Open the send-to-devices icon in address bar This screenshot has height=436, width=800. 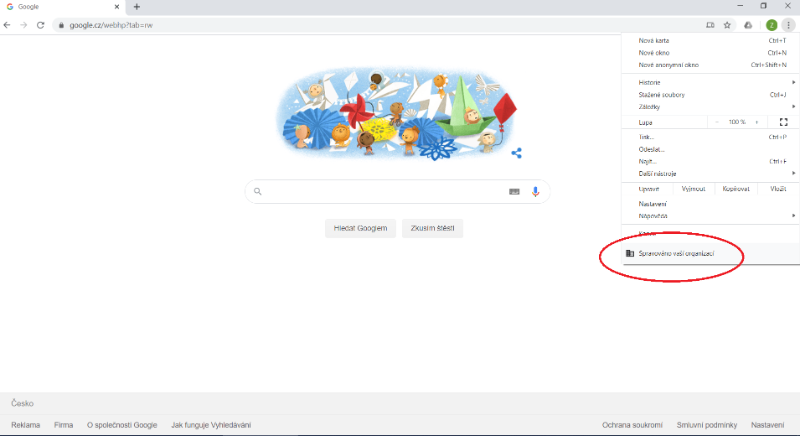click(x=710, y=25)
